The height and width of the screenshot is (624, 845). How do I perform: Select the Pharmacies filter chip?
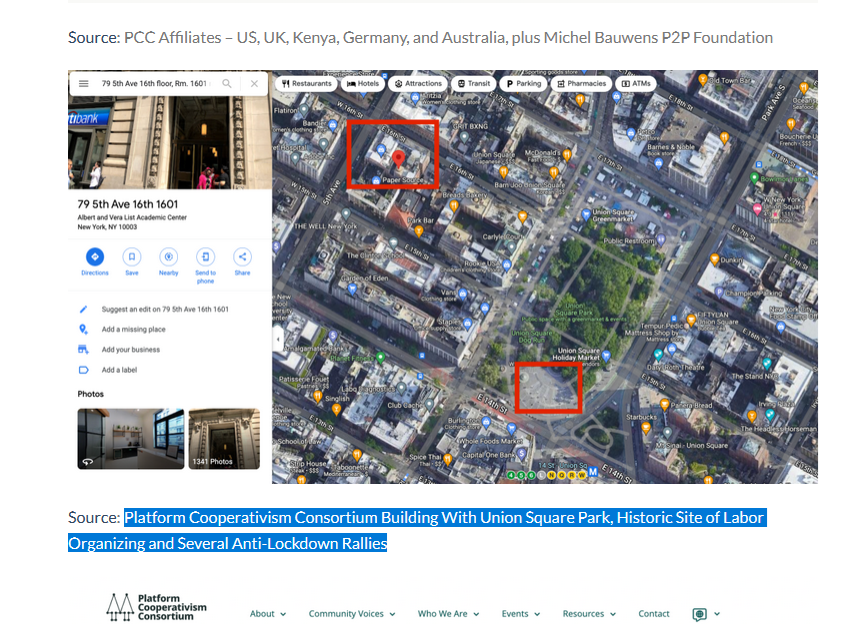coord(581,84)
